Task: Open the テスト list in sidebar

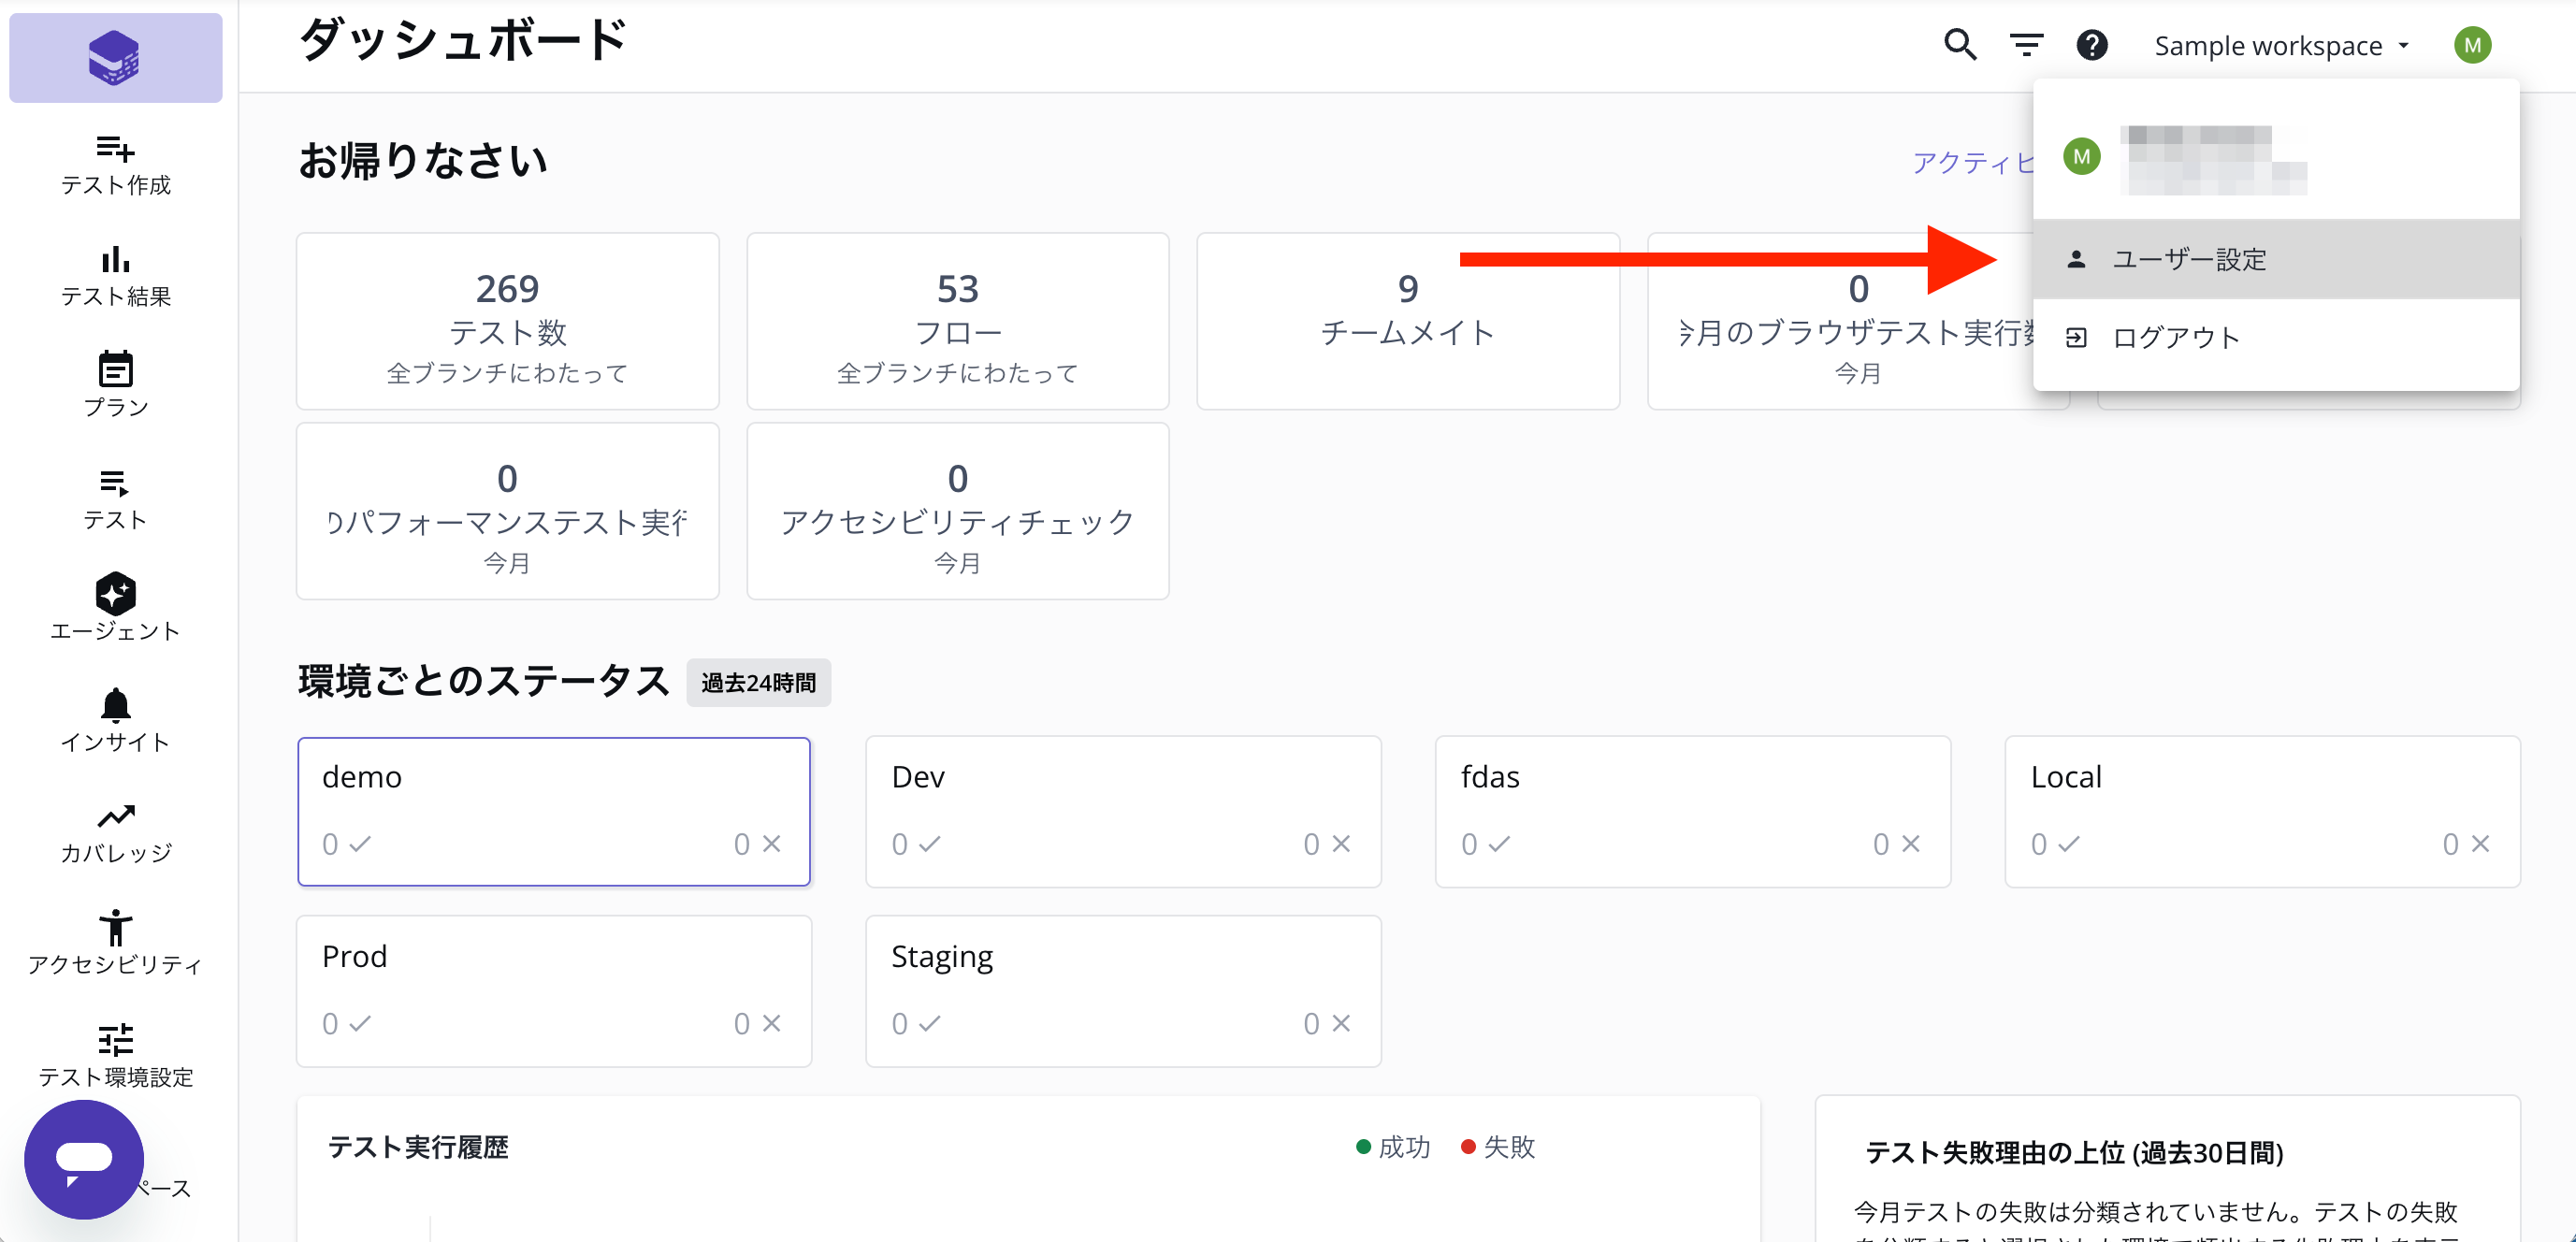Action: pos(115,499)
